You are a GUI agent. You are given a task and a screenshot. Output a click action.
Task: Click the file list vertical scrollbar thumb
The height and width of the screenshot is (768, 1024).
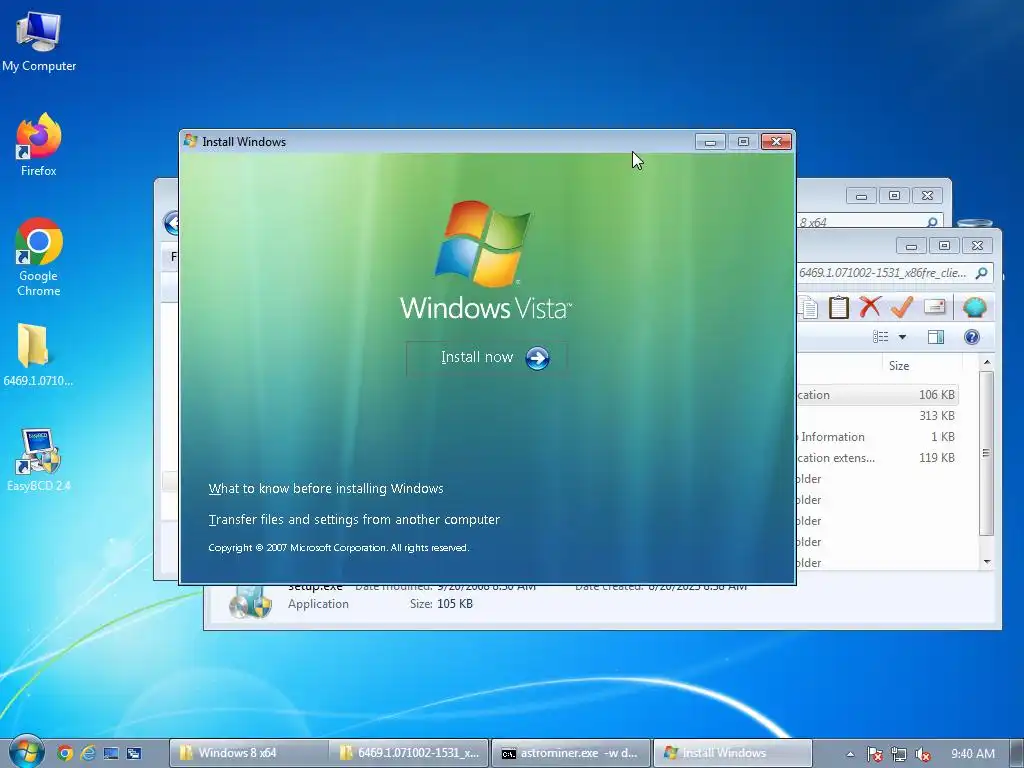pyautogui.click(x=987, y=453)
